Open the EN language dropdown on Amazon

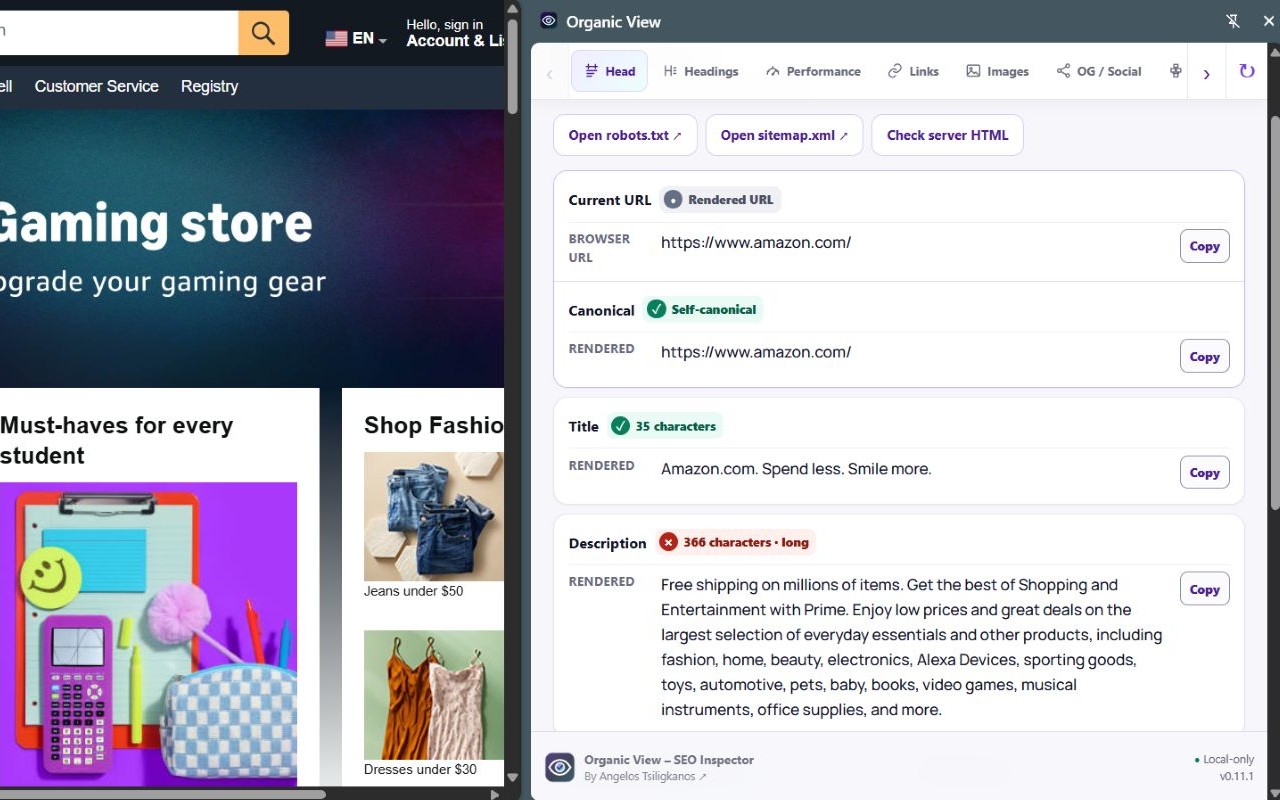(x=356, y=38)
